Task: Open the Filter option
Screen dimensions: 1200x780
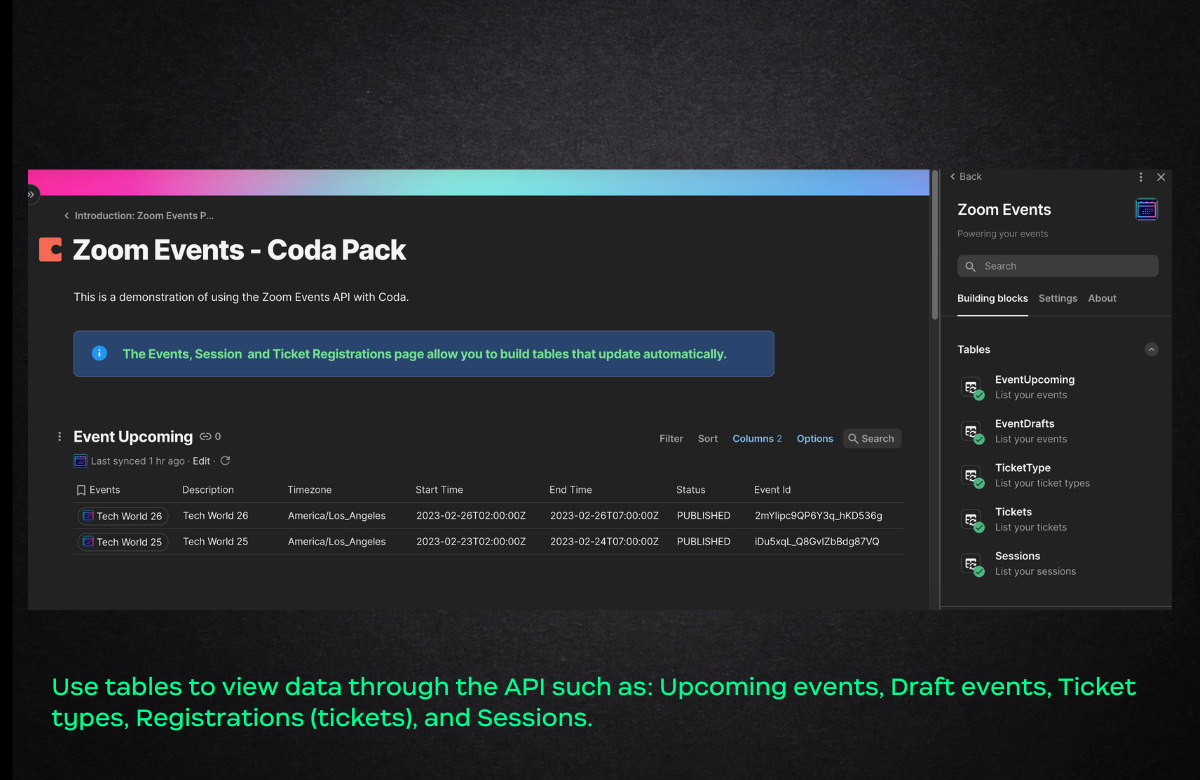Action: click(x=671, y=438)
